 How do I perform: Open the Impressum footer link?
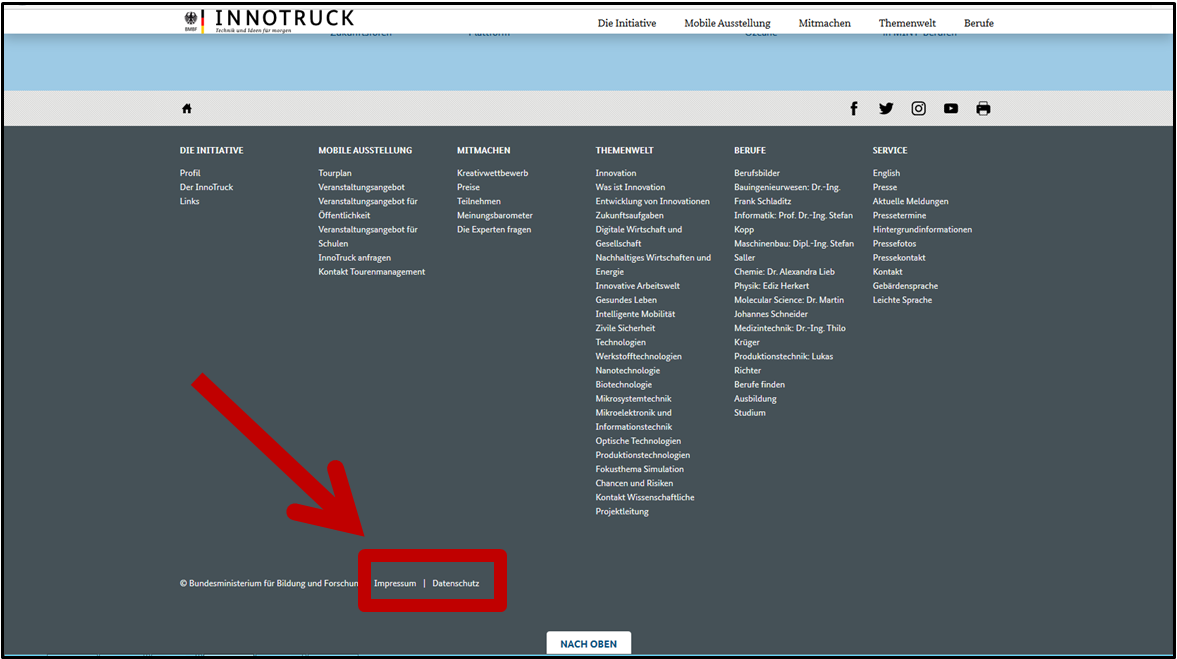point(395,583)
